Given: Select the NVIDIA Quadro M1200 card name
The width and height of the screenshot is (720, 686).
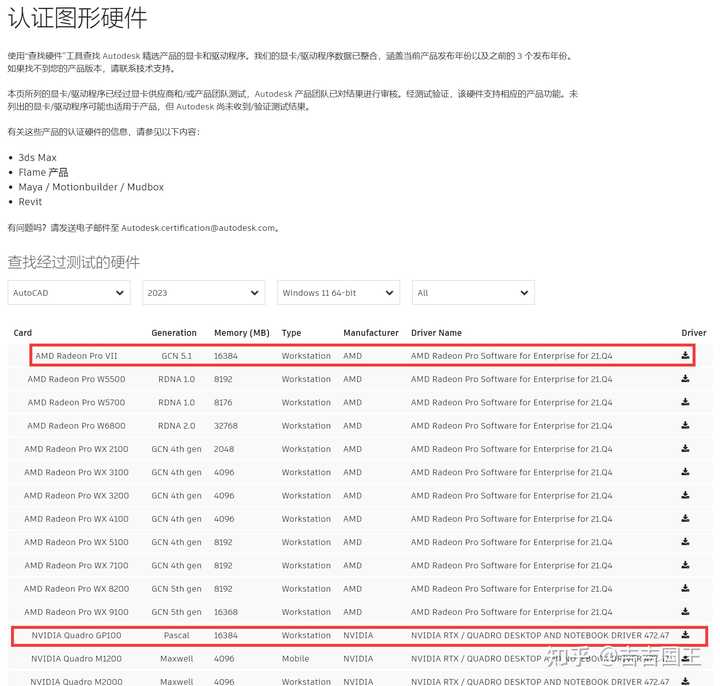Looking at the screenshot, I should 76,659.
